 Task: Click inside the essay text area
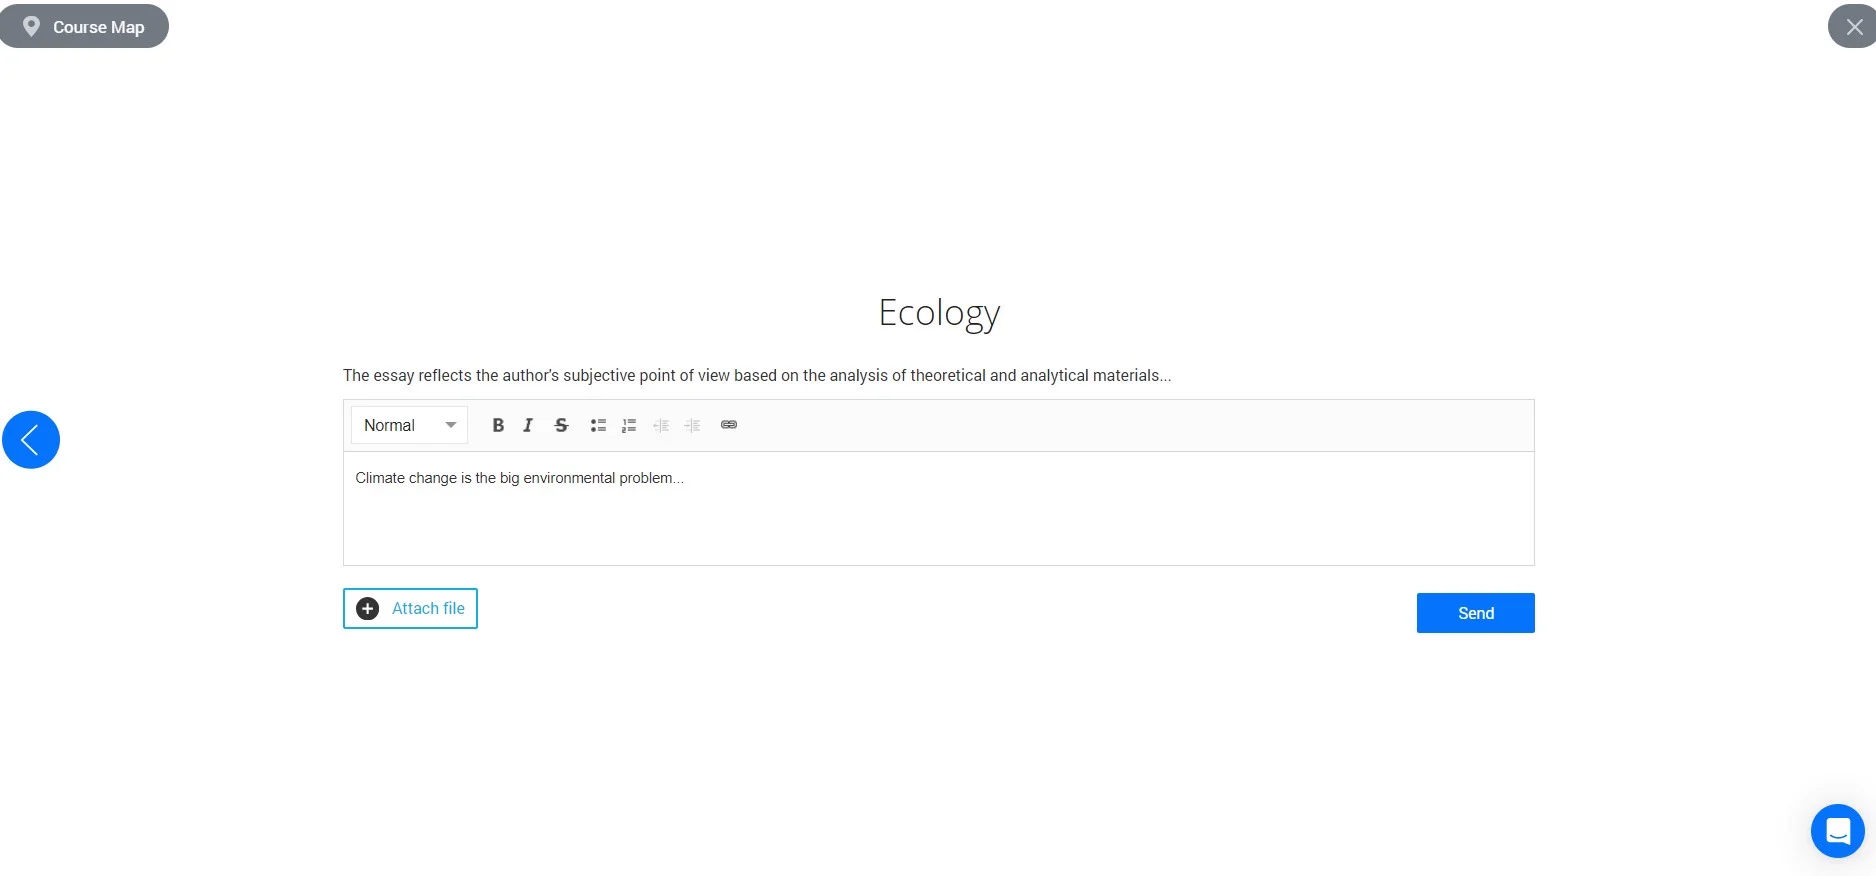click(938, 525)
